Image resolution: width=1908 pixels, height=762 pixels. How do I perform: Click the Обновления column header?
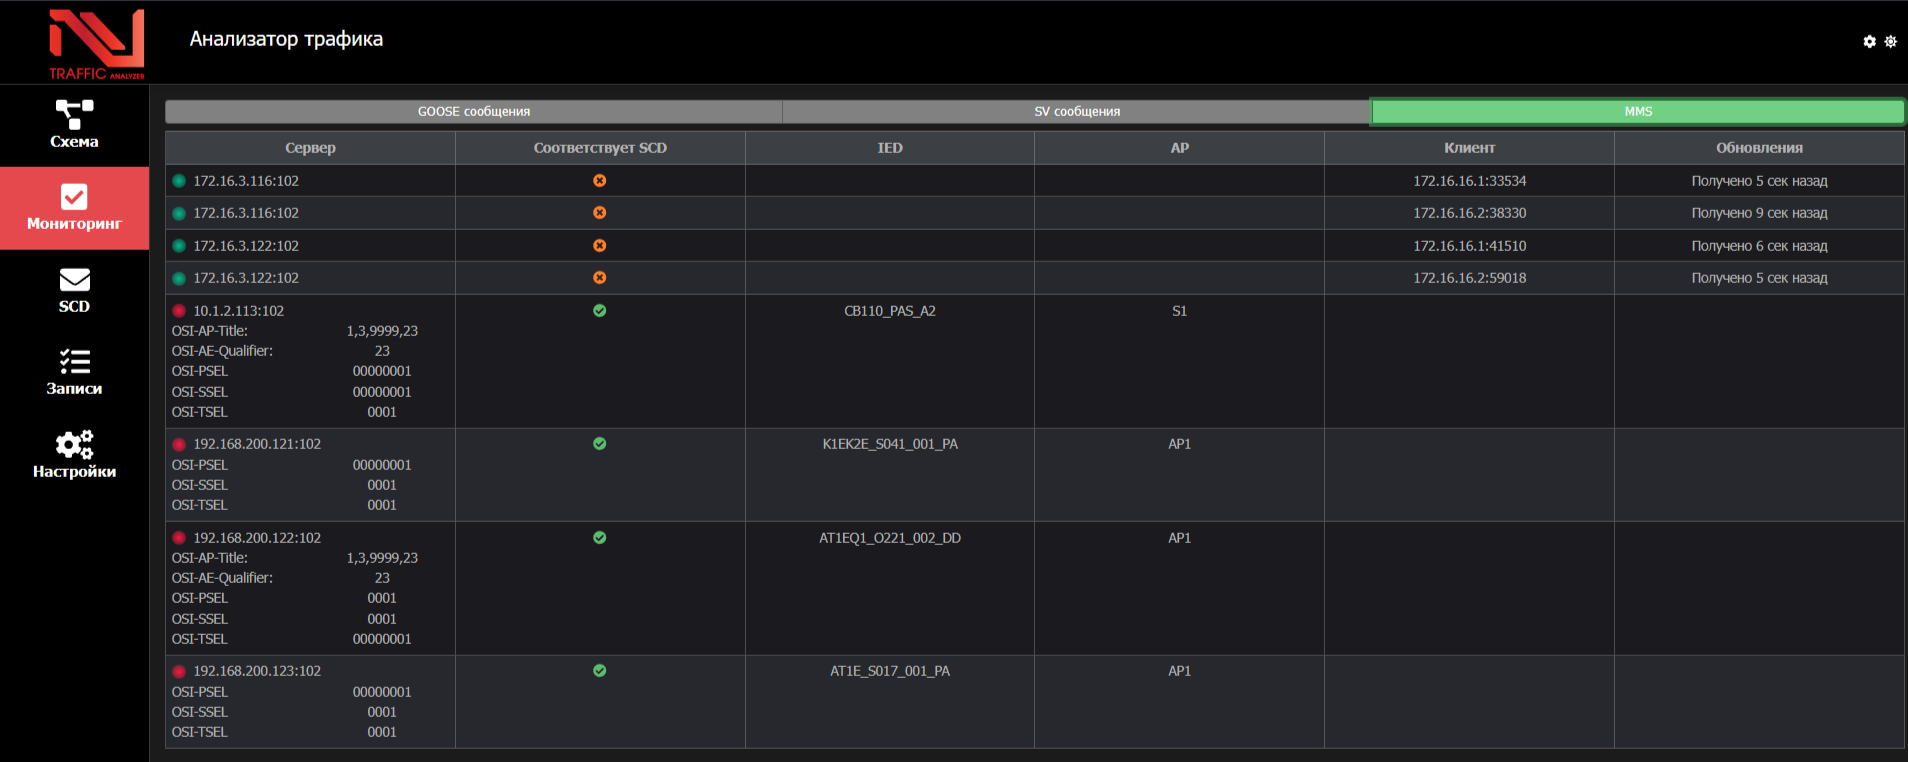point(1758,148)
